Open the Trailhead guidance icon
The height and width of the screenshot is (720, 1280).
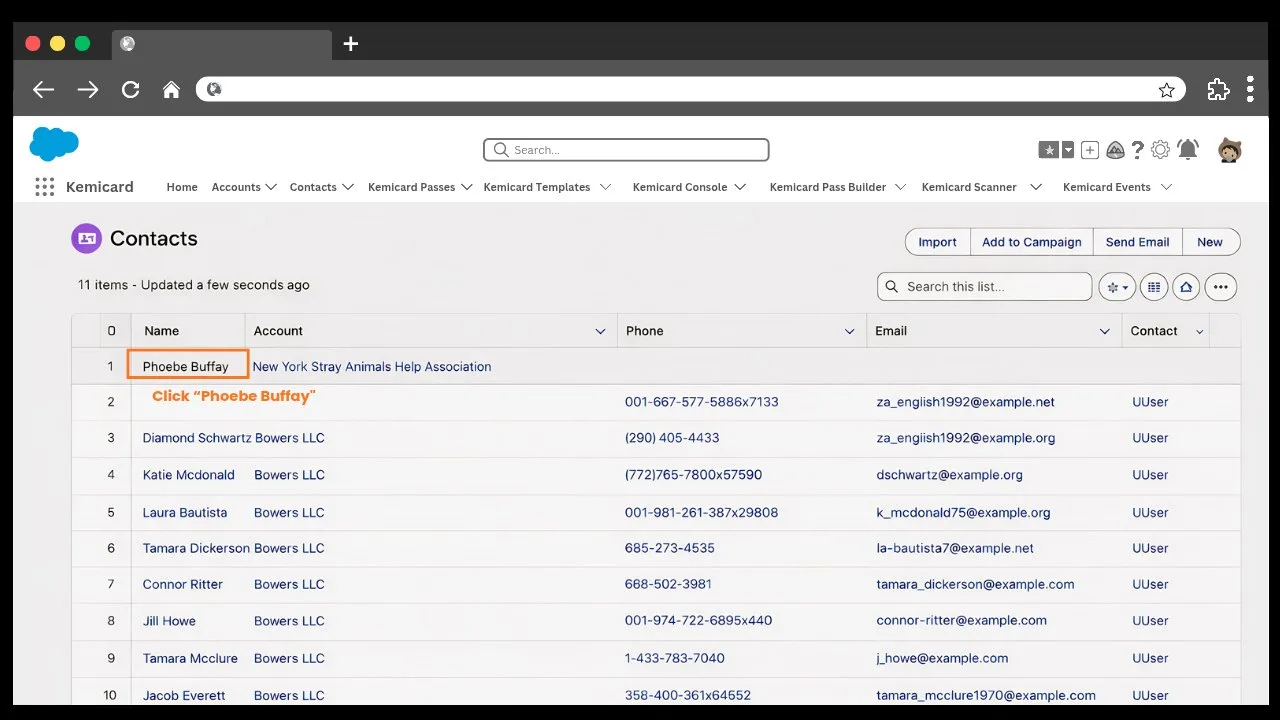coord(1115,150)
